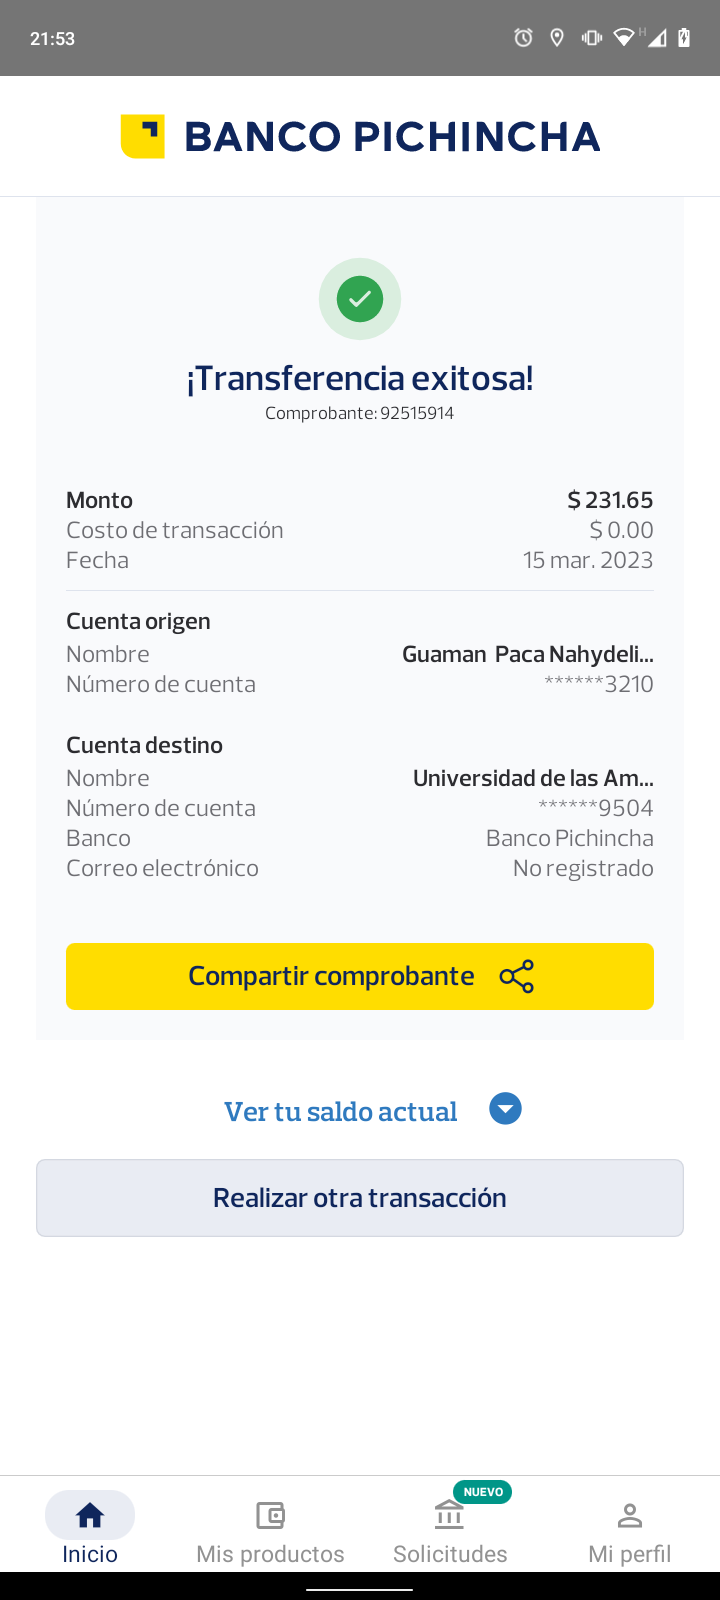This screenshot has height=1600, width=720.
Task: Tap the Inicio home icon
Action: pos(90,1515)
